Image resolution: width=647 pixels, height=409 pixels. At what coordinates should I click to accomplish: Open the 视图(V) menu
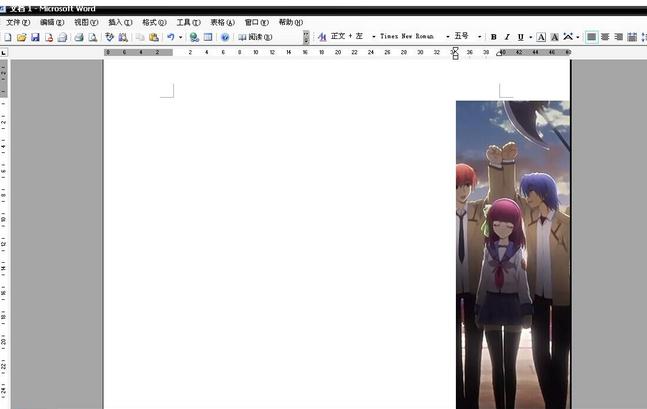click(86, 22)
